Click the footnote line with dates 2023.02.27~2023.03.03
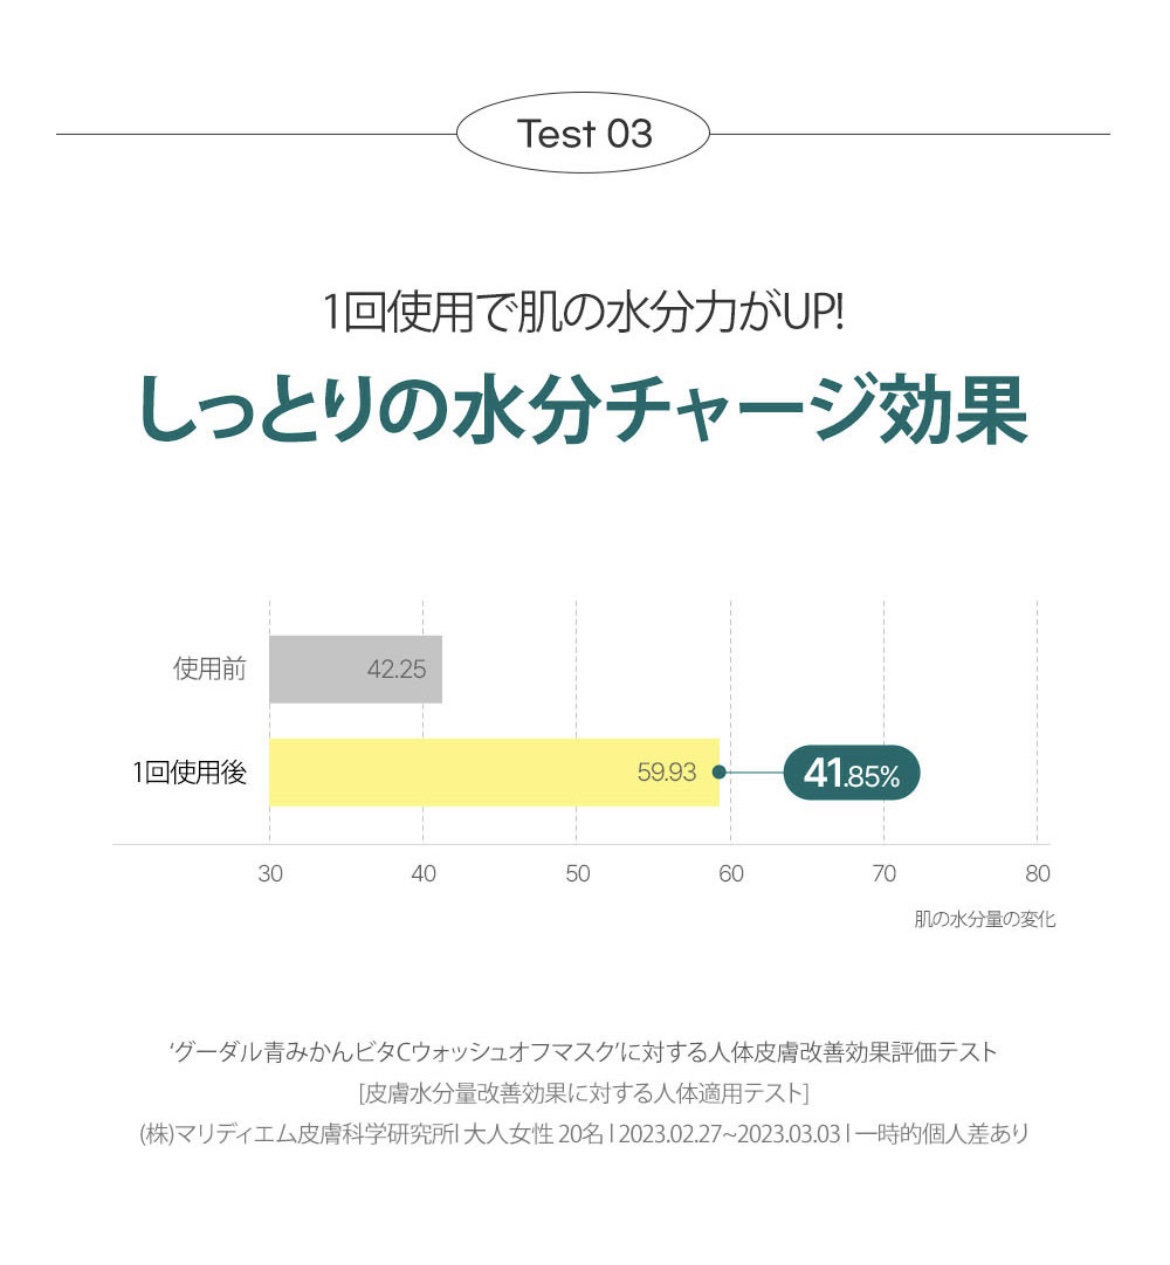Viewport: 1170px width, 1265px height. [584, 1134]
